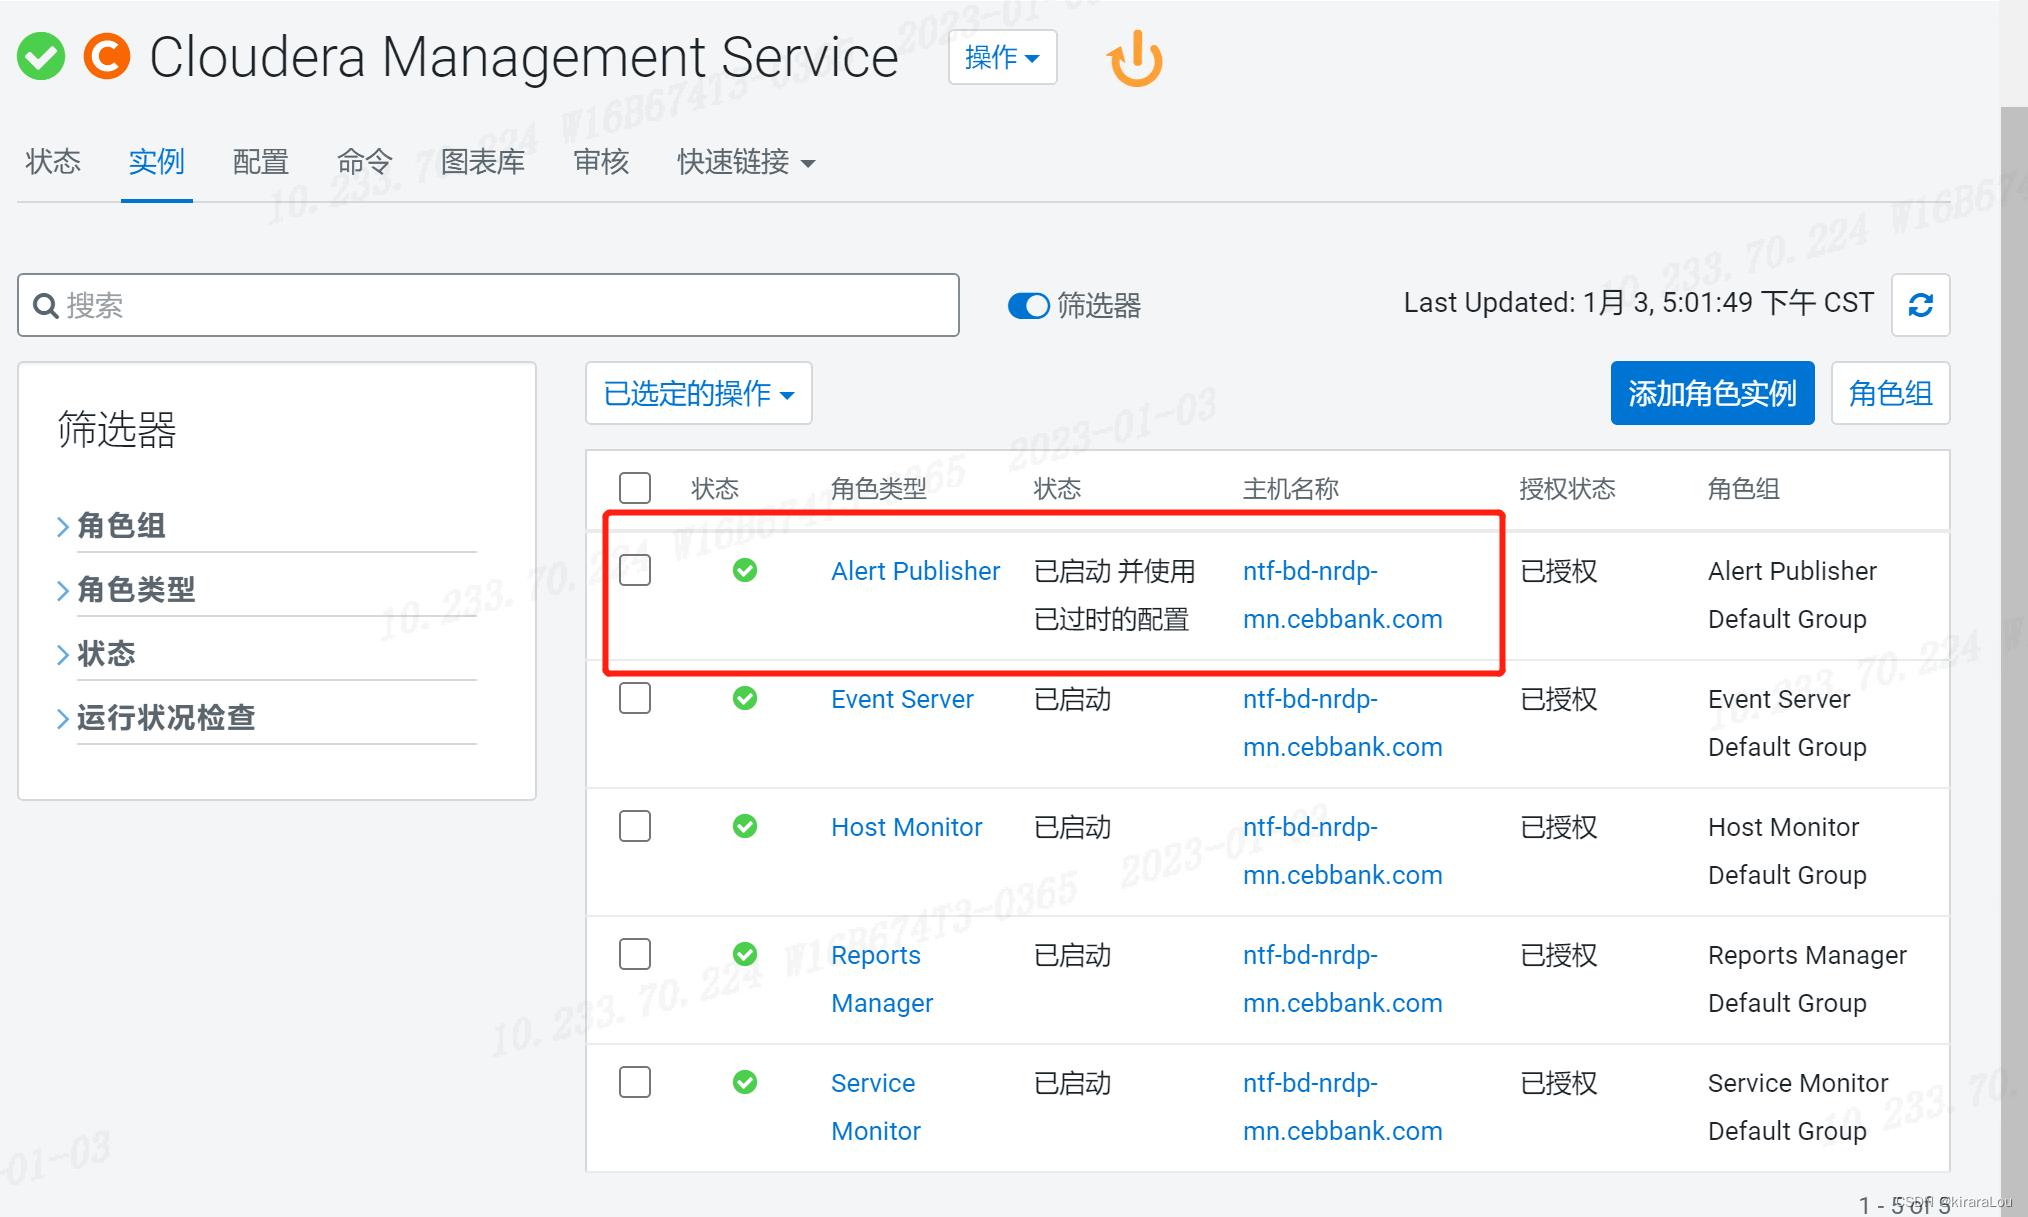Open the 已选定的操作 dropdown
The height and width of the screenshot is (1217, 2028).
(698, 393)
